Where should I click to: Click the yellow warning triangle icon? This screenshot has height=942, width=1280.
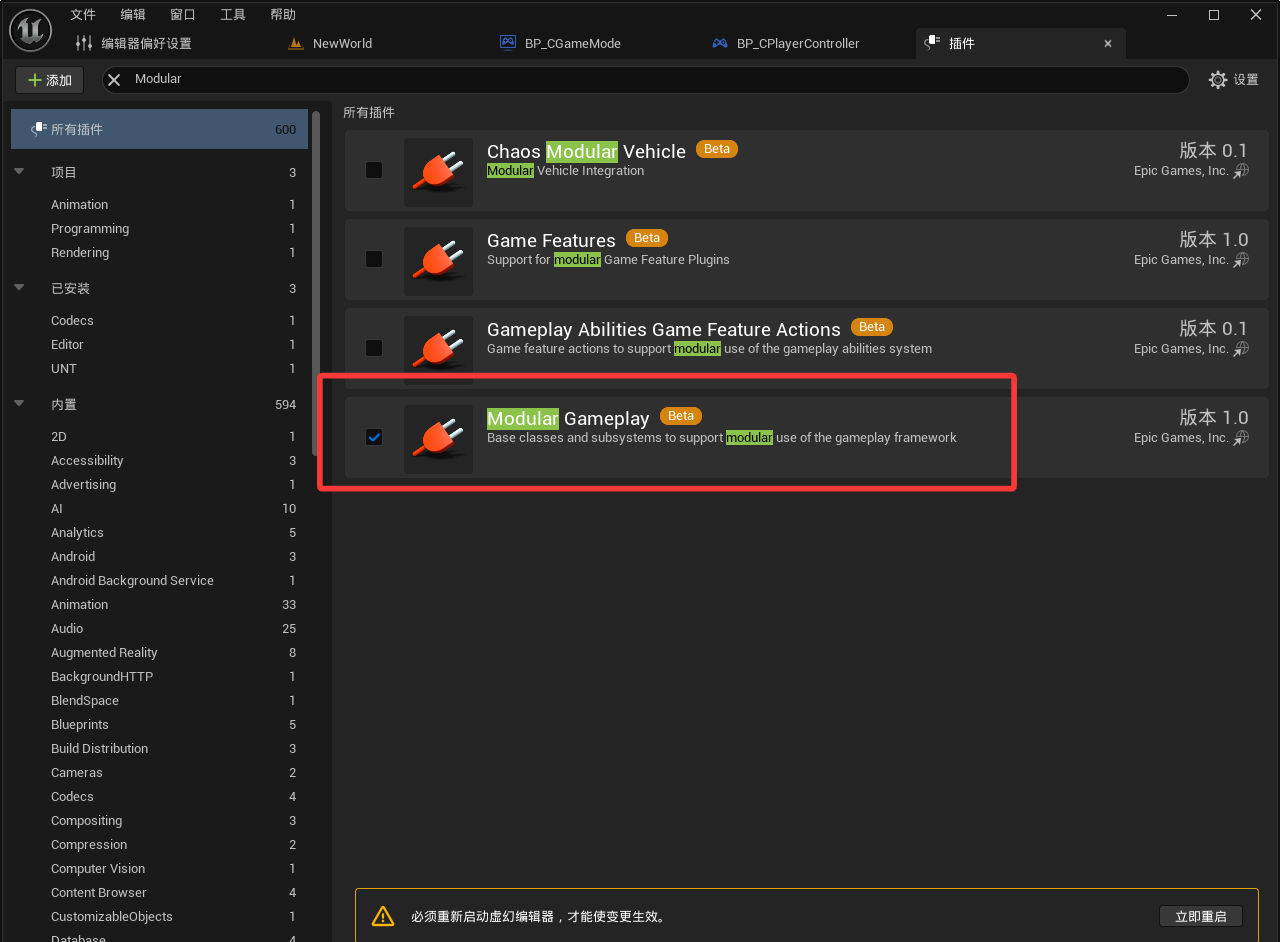pos(383,916)
